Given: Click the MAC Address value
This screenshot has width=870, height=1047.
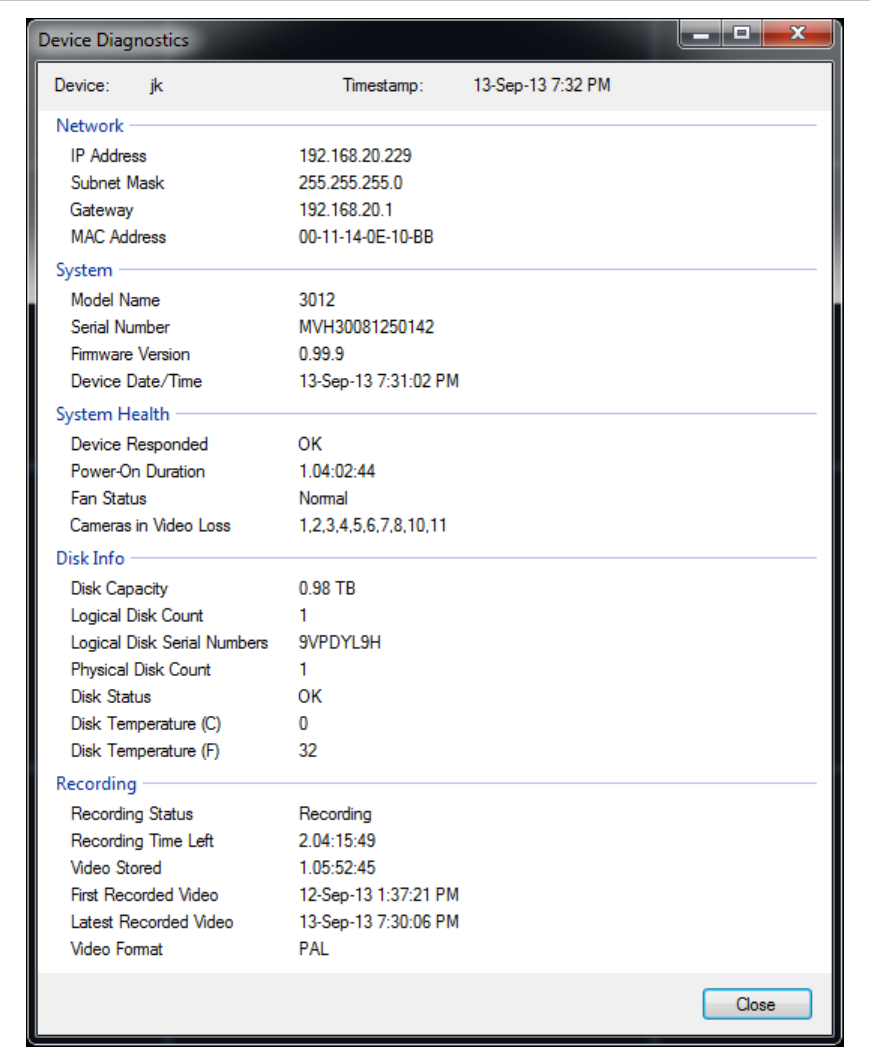Looking at the screenshot, I should click(x=366, y=237).
